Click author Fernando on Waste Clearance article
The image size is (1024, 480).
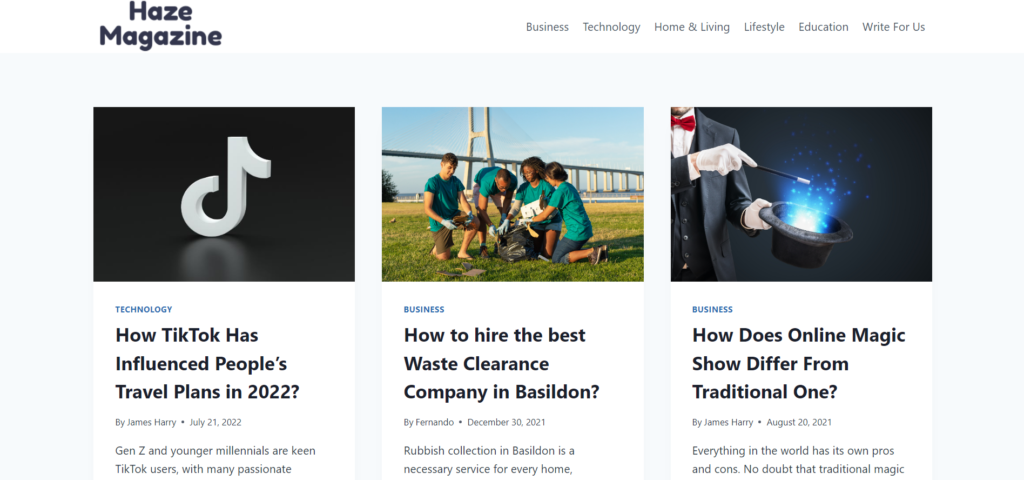[434, 423]
